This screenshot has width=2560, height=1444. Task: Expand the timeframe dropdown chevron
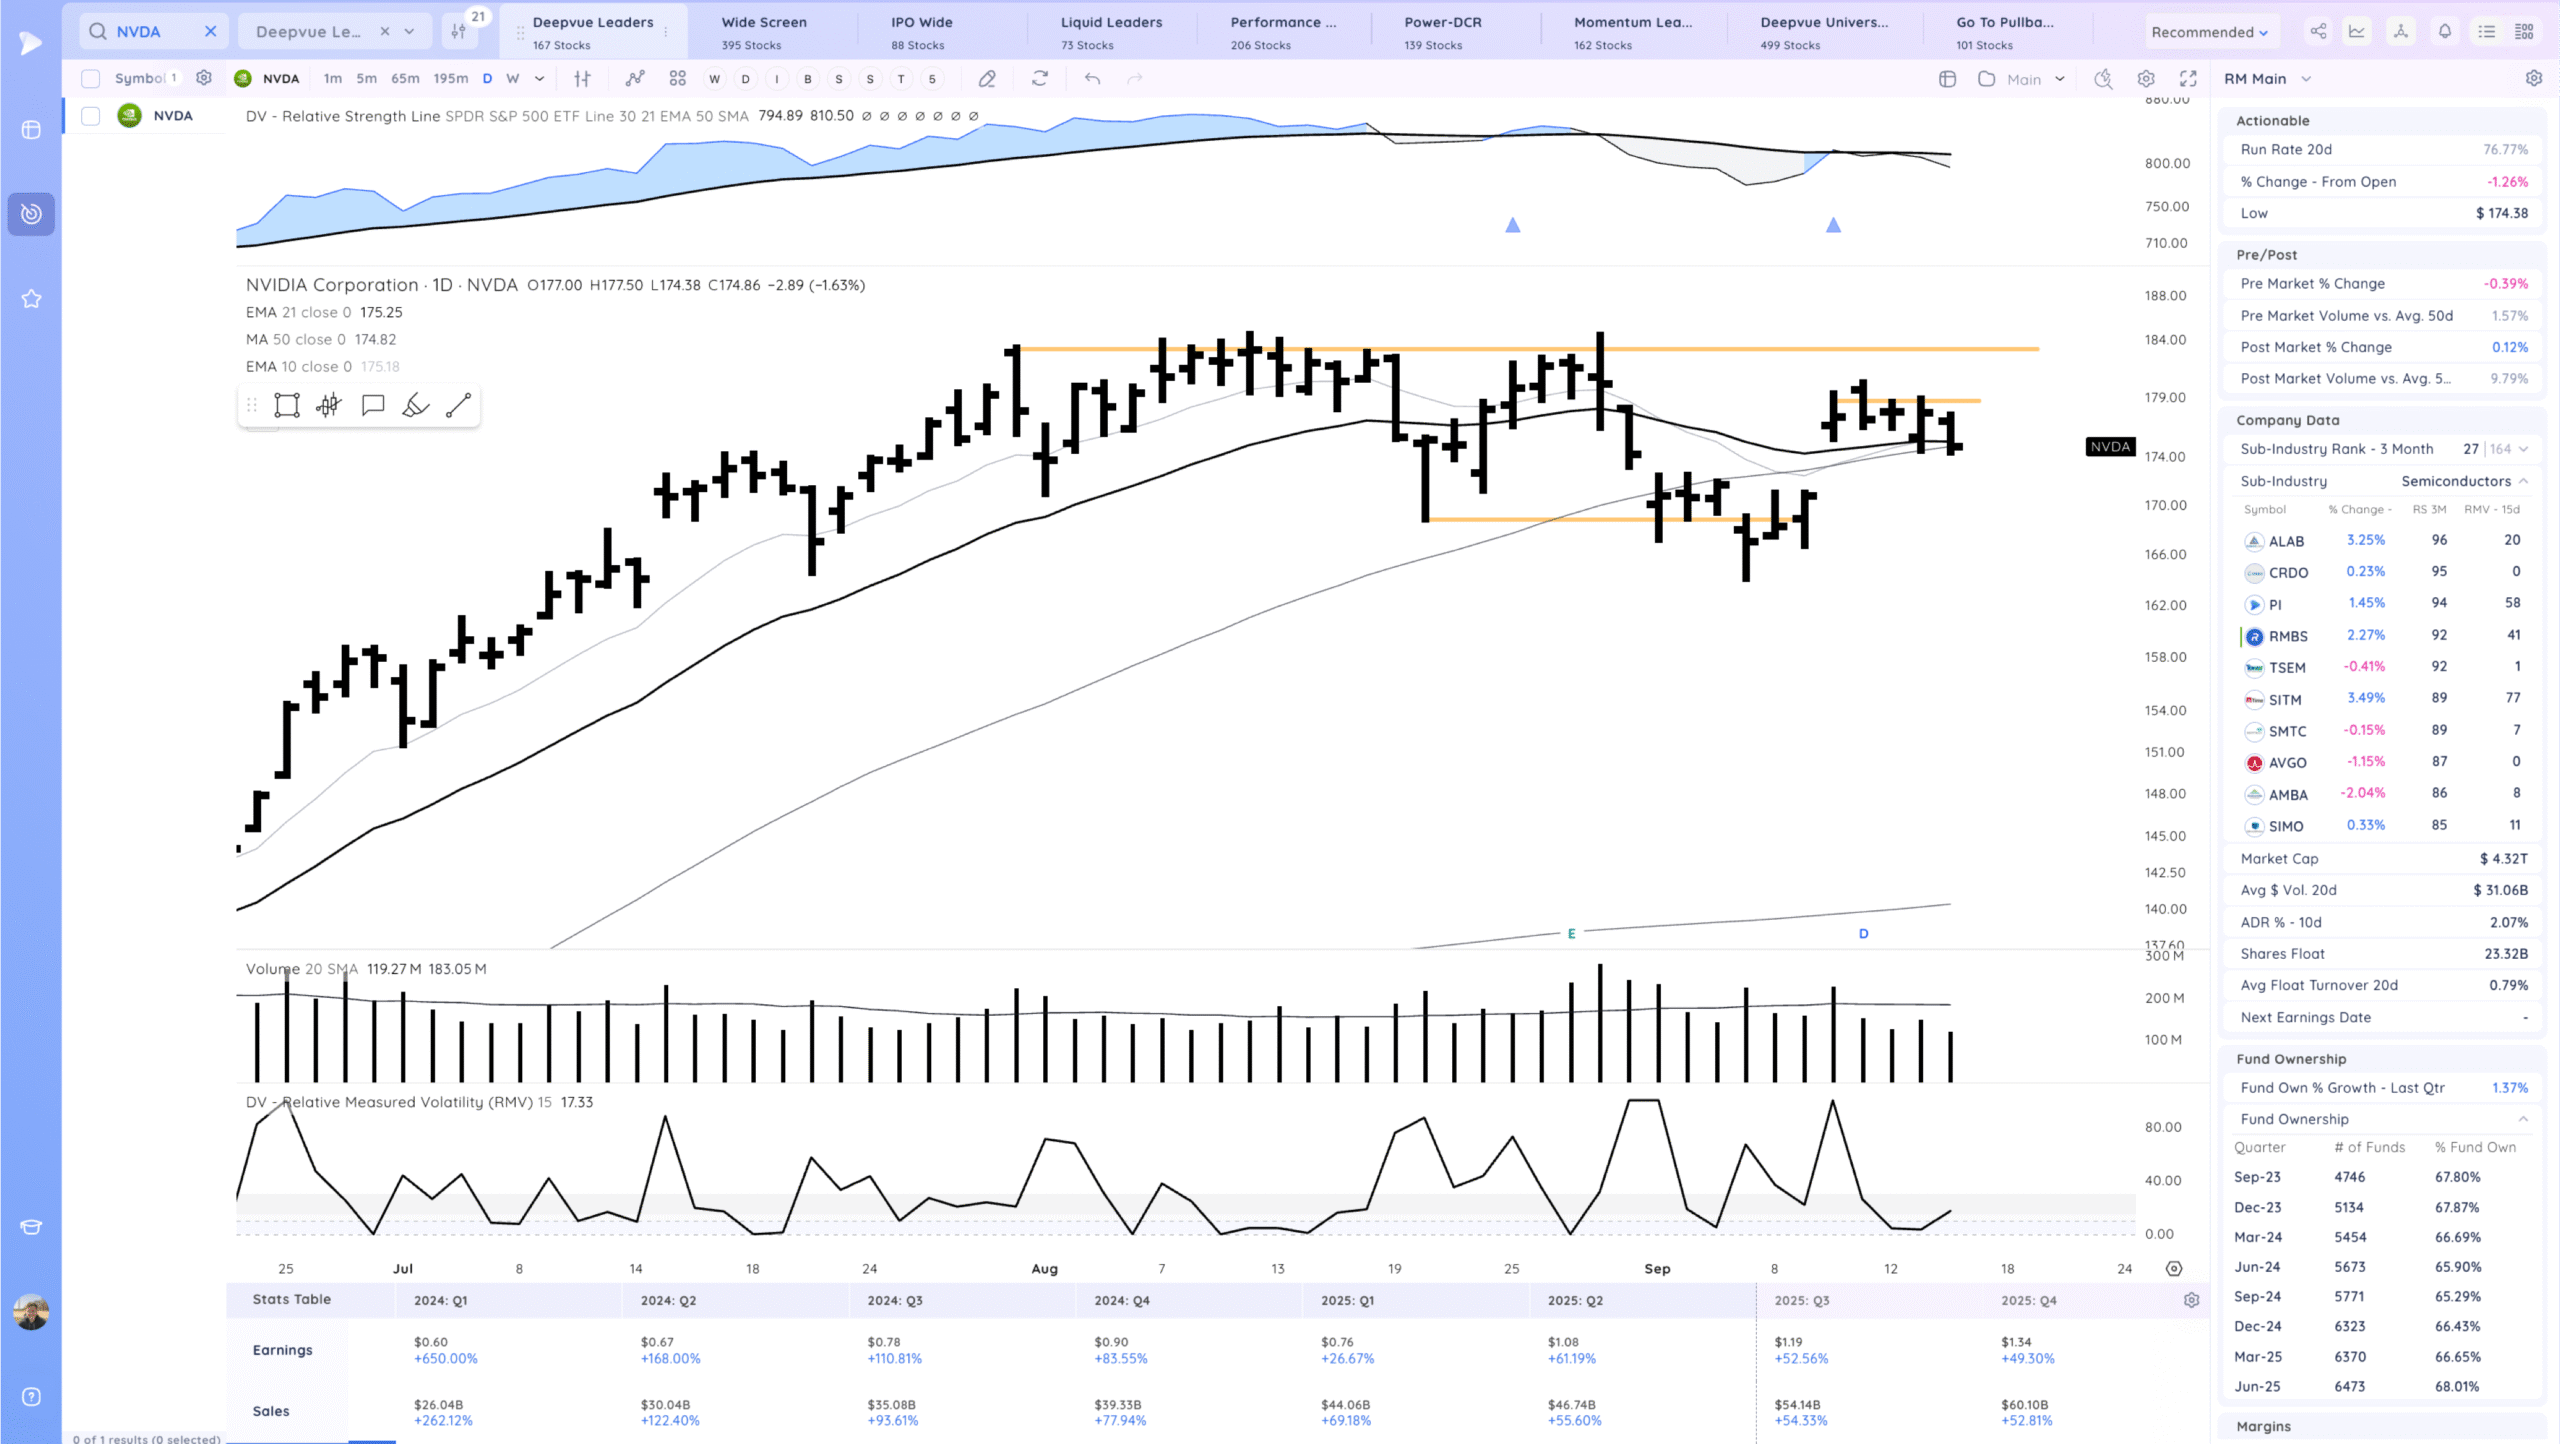(x=539, y=78)
